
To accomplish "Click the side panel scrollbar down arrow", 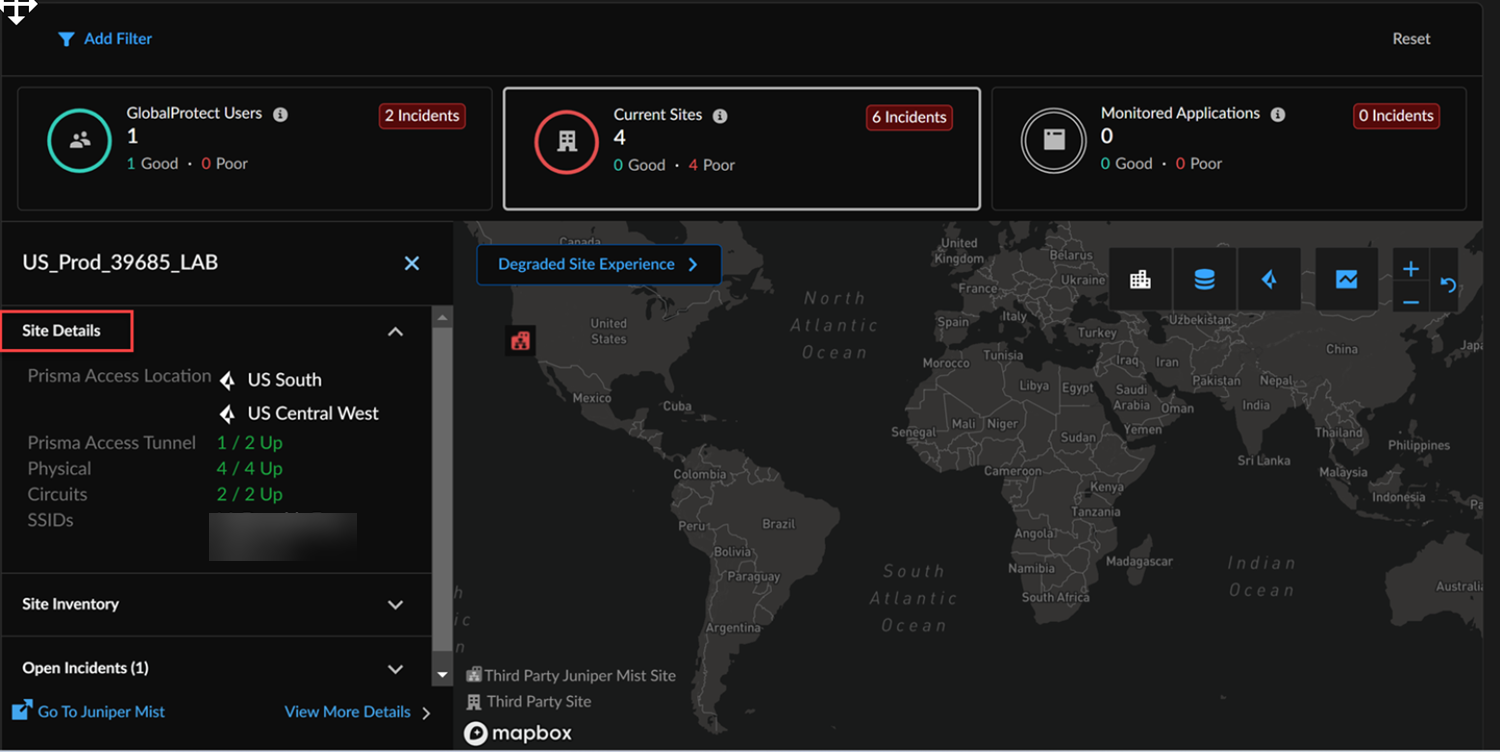I will [442, 676].
